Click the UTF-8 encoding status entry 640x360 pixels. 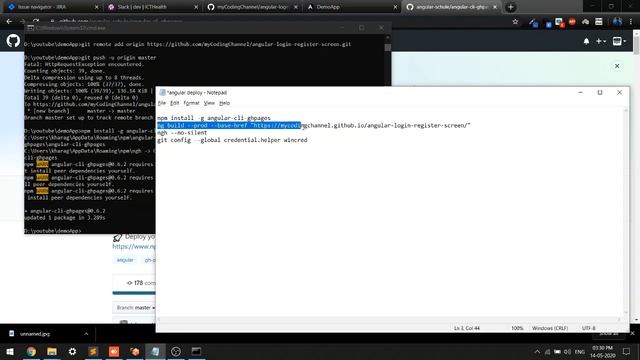(589, 328)
